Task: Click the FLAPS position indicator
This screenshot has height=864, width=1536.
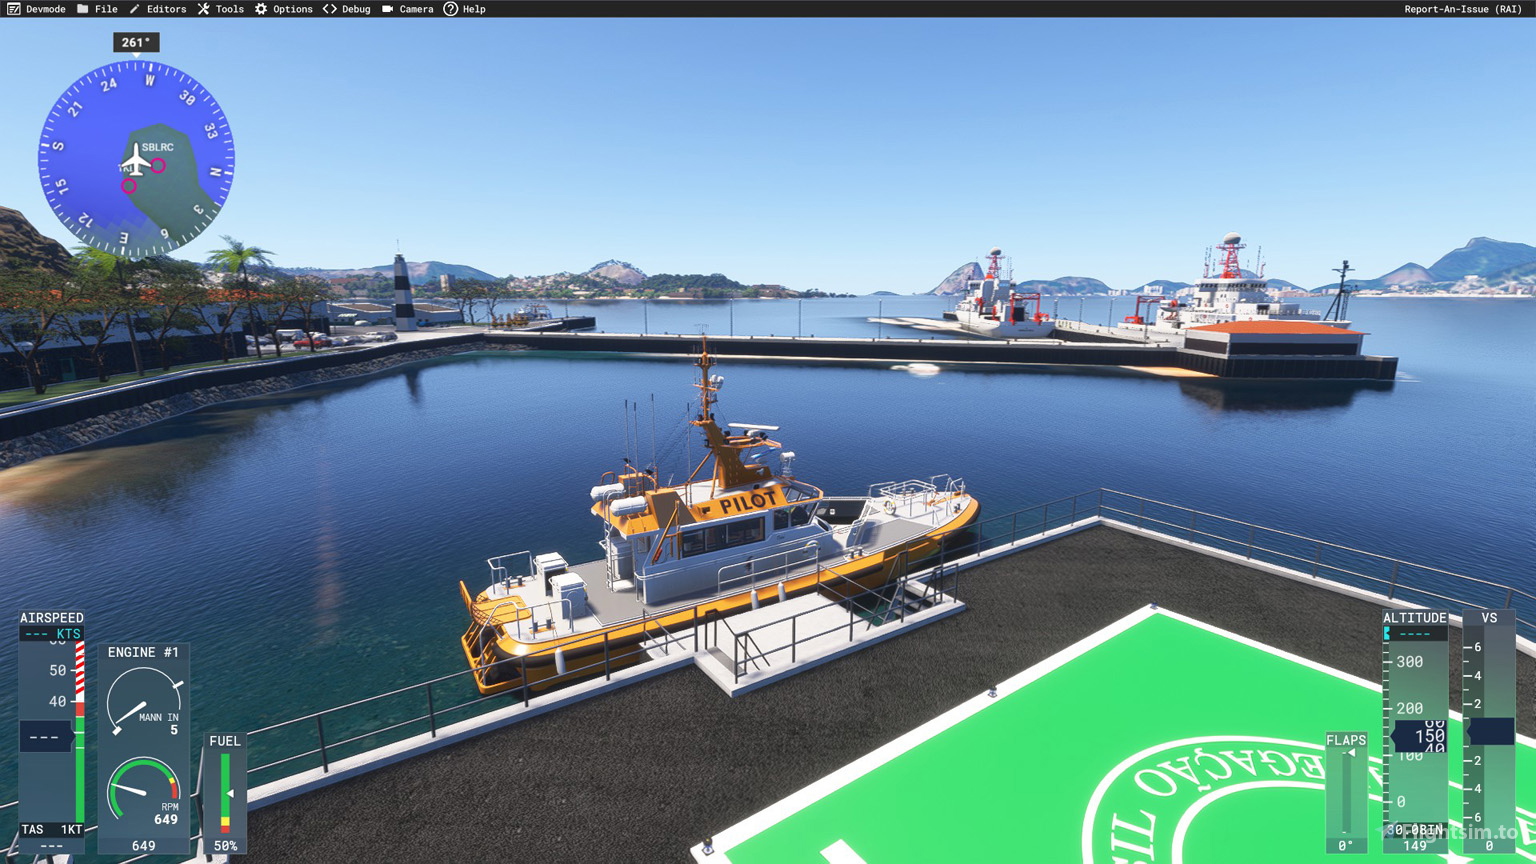Action: pos(1346,792)
